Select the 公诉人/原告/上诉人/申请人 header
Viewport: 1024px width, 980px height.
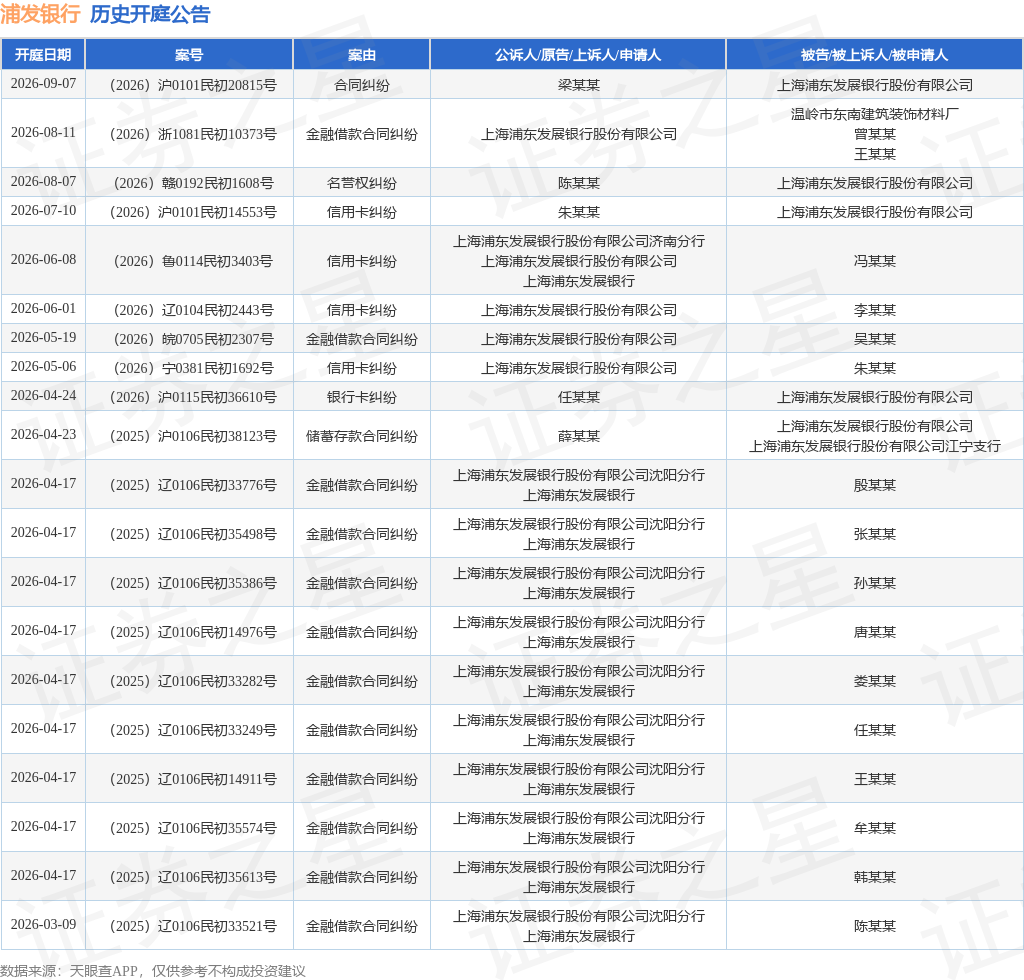(x=578, y=55)
